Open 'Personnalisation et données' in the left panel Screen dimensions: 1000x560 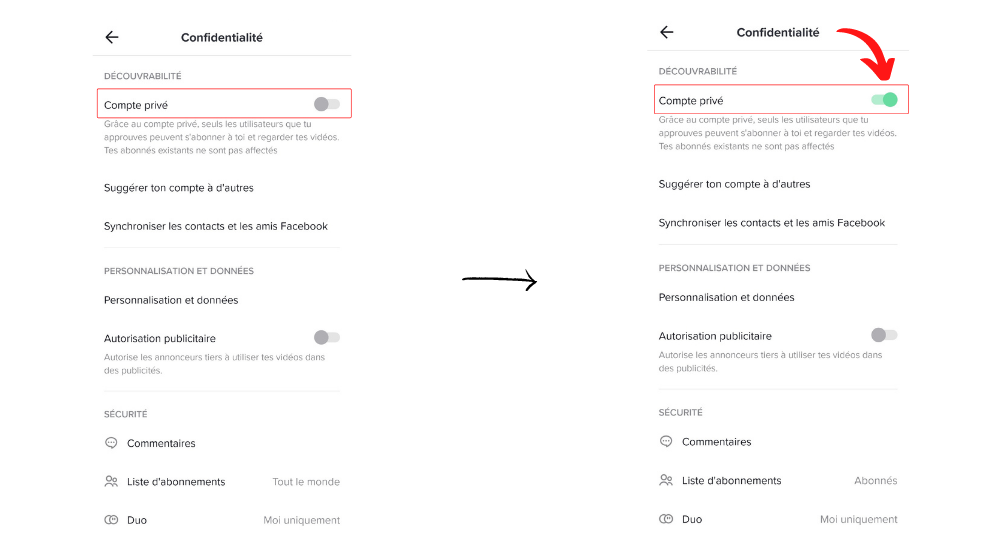click(171, 300)
